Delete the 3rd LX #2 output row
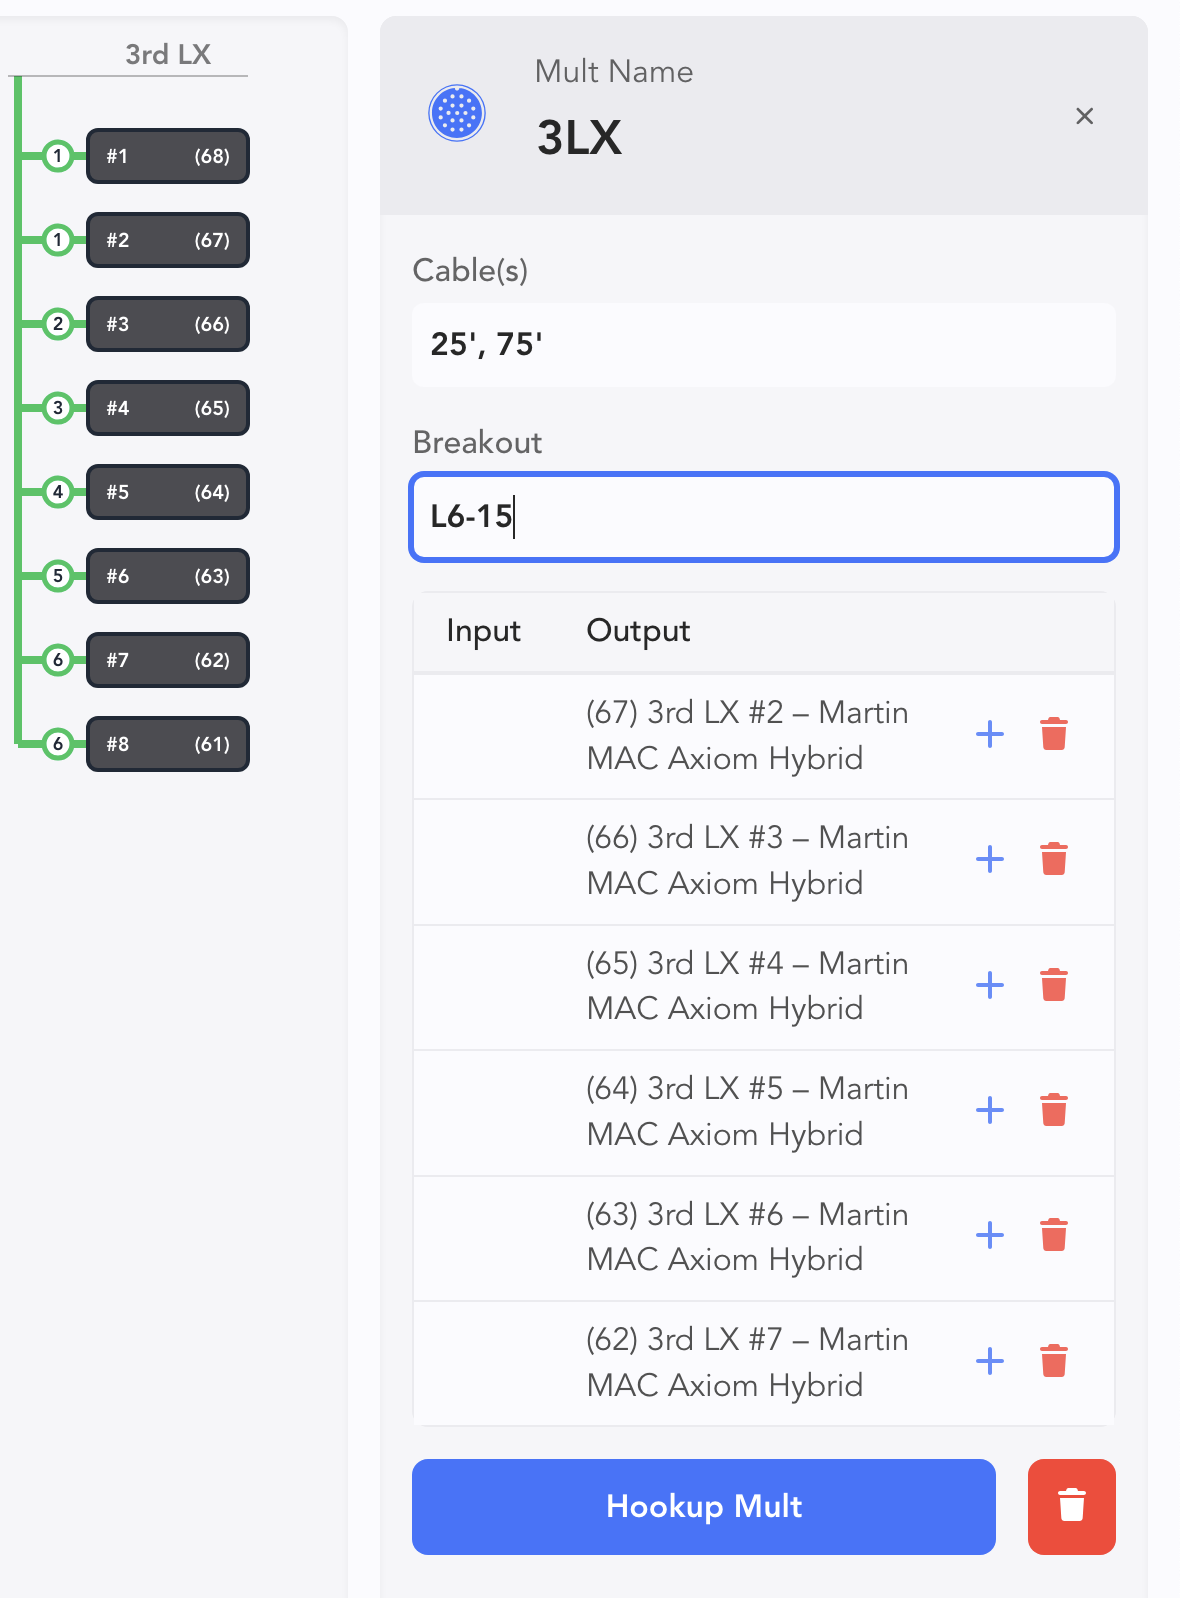 (x=1054, y=734)
